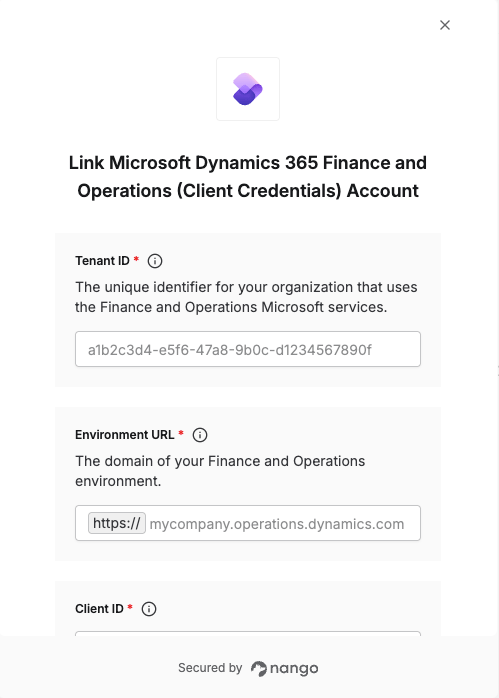Click the red asterisk beside Environment URL
The height and width of the screenshot is (698, 499).
point(181,433)
